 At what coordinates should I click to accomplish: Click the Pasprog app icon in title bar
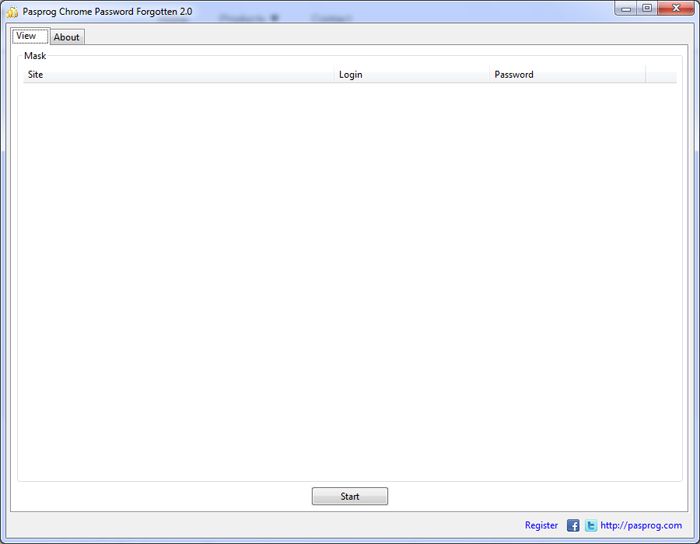(x=12, y=12)
